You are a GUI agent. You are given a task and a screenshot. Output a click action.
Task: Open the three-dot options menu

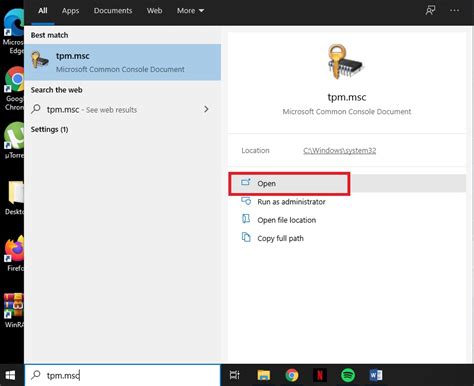(x=454, y=11)
